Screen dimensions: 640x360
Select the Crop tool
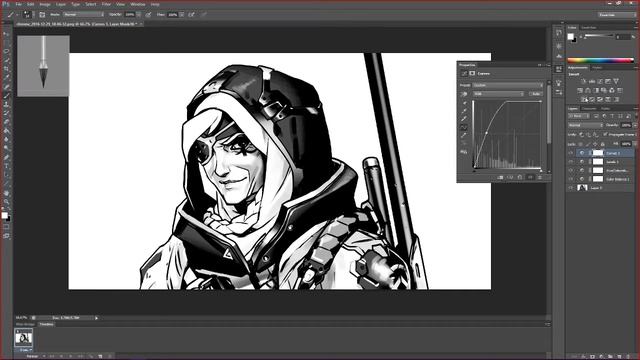[x=6, y=69]
